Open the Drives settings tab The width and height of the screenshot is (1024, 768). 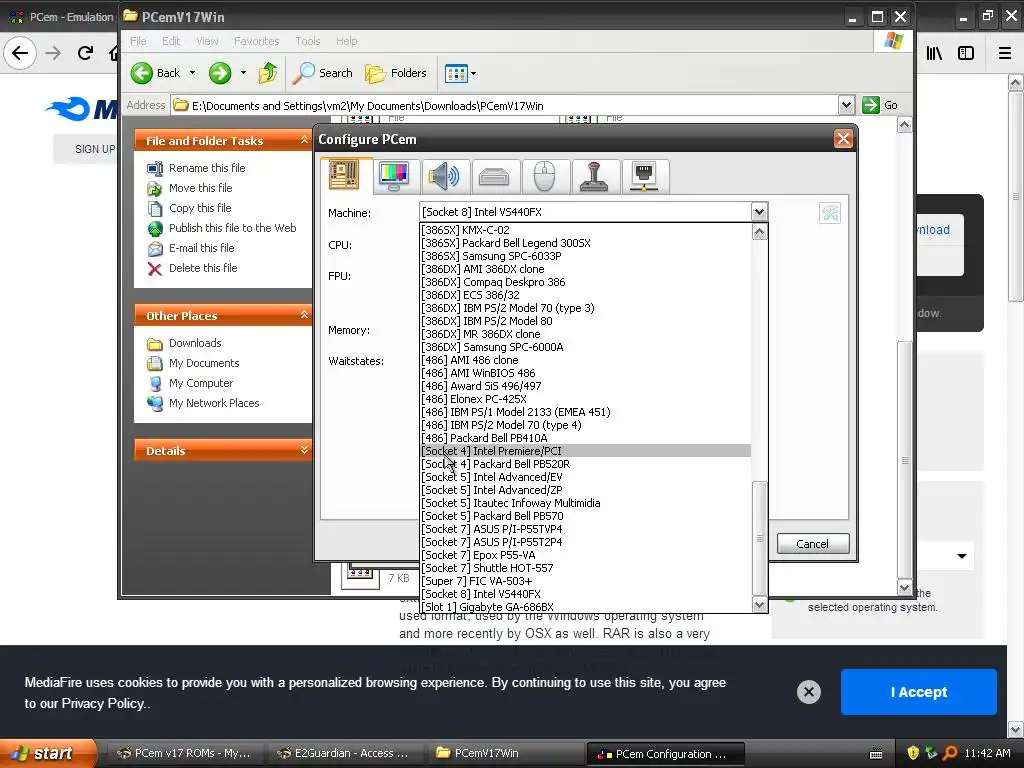[x=494, y=176]
